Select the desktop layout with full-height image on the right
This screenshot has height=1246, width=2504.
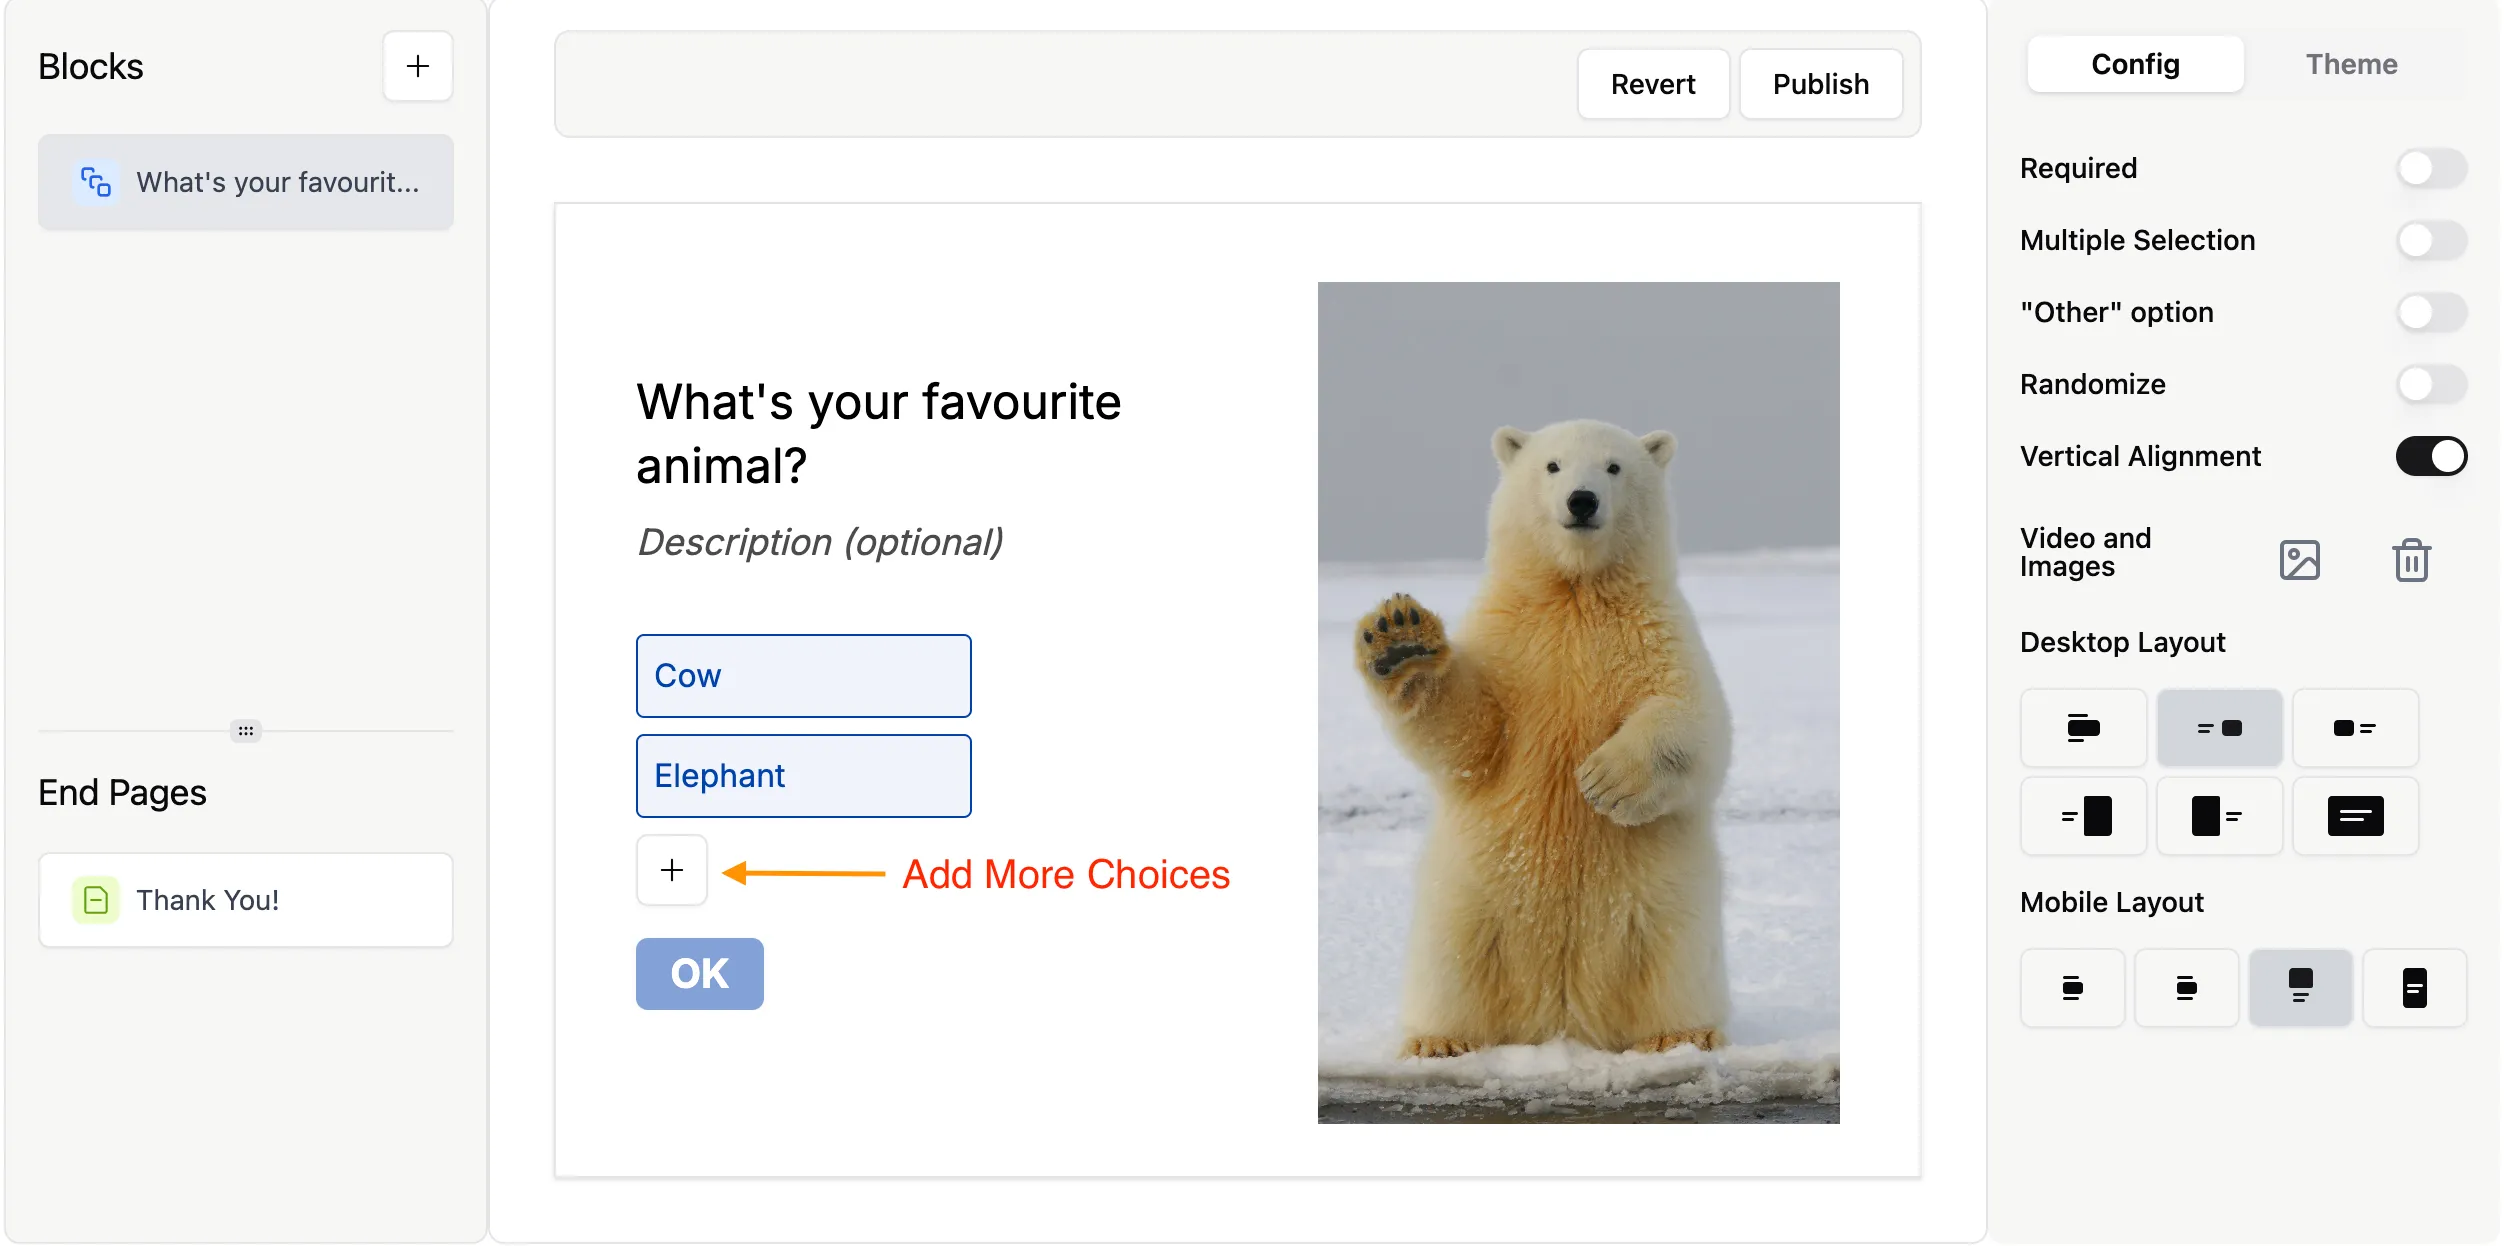coord(2083,816)
